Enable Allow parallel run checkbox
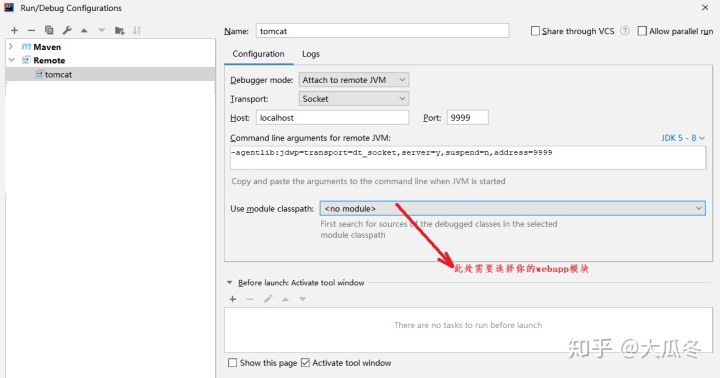The height and width of the screenshot is (378, 720). point(642,31)
